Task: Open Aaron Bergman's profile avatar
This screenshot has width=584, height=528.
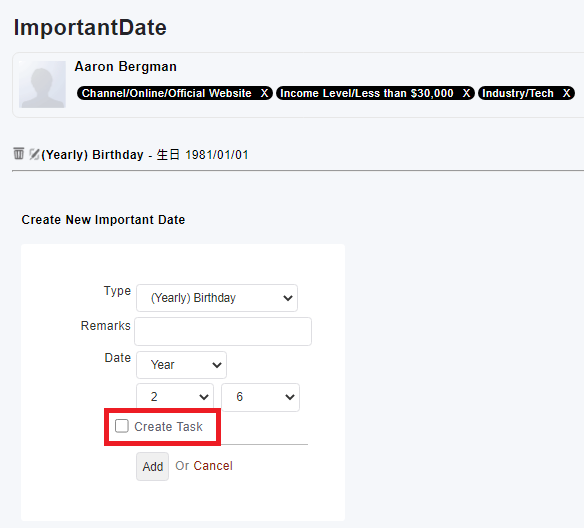Action: coord(42,85)
